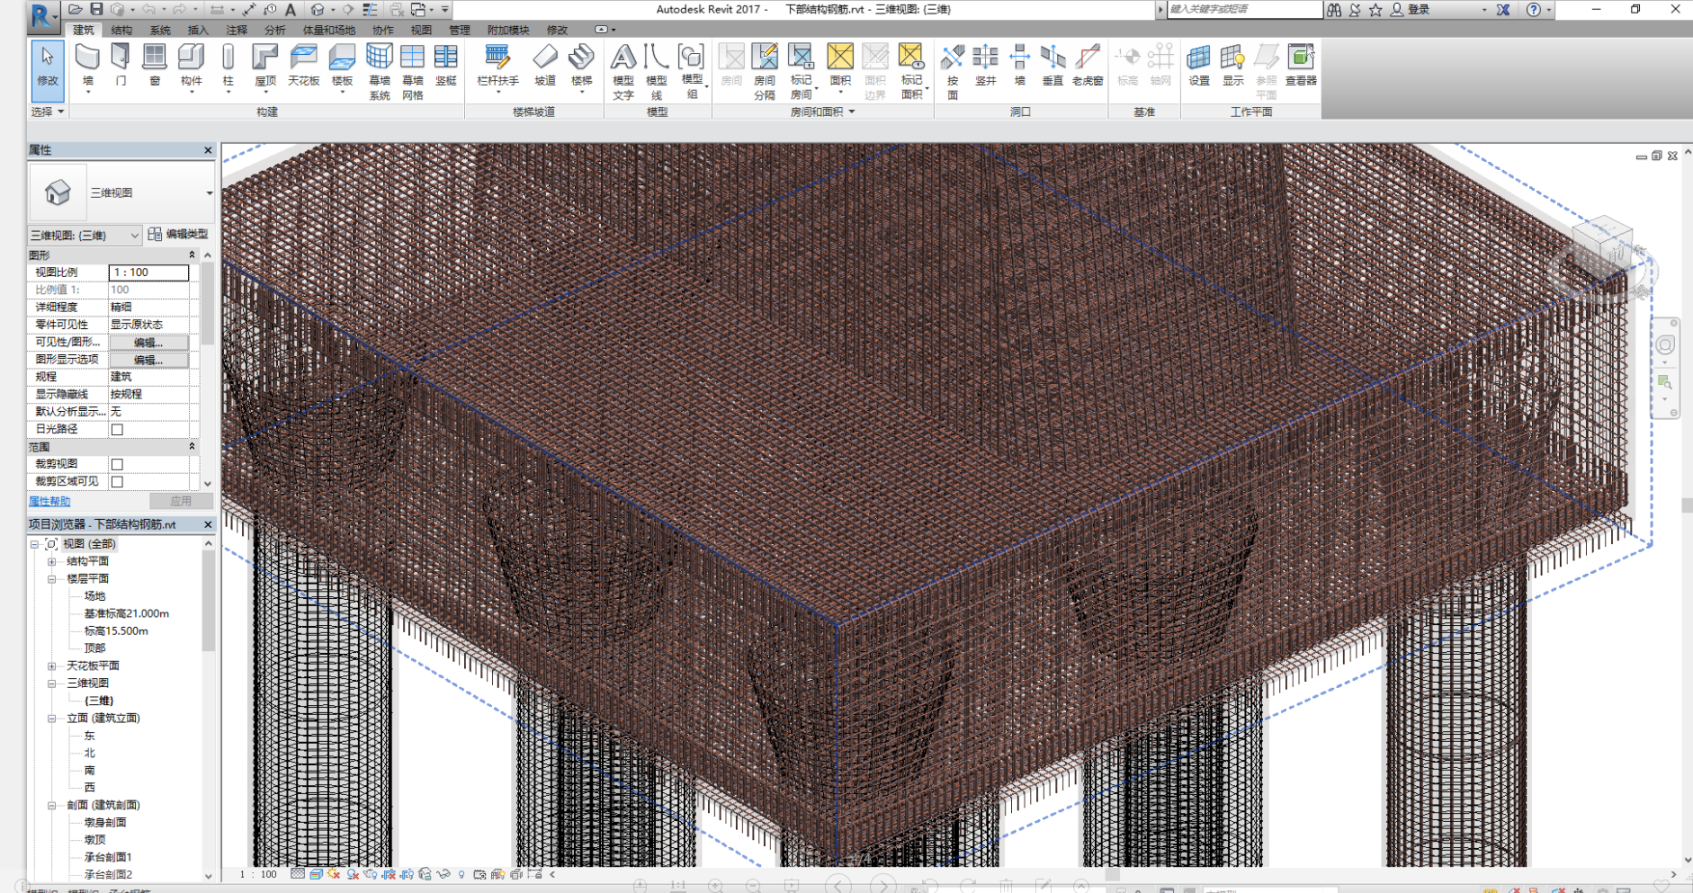Open the 注释 ribbon tab
The image size is (1693, 893).
(236, 30)
